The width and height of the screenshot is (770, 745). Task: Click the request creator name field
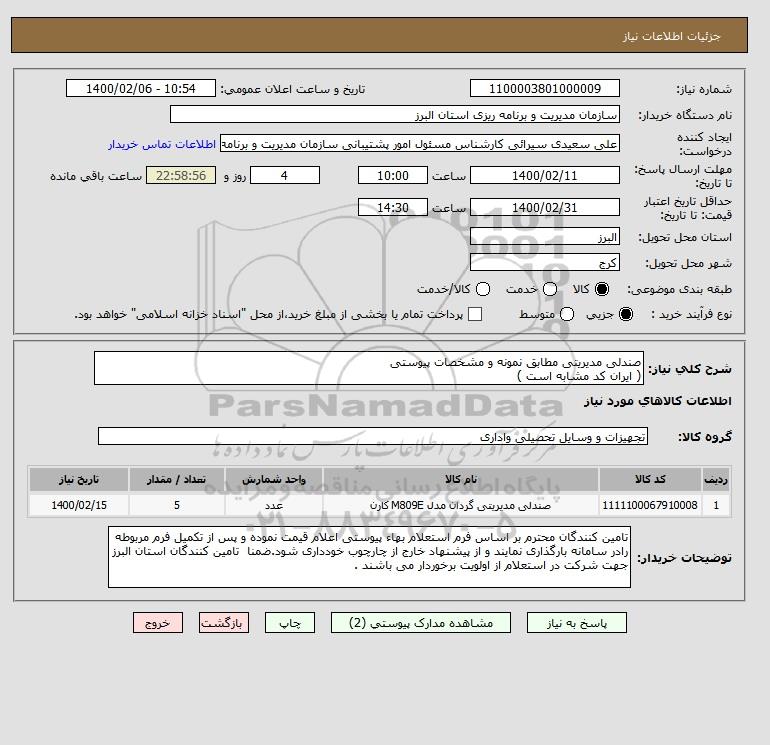coord(420,144)
